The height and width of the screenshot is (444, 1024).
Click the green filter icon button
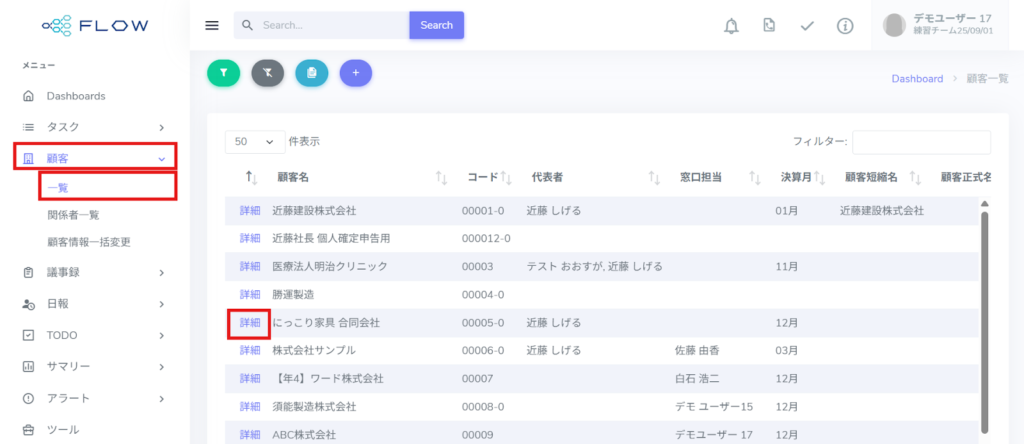223,73
